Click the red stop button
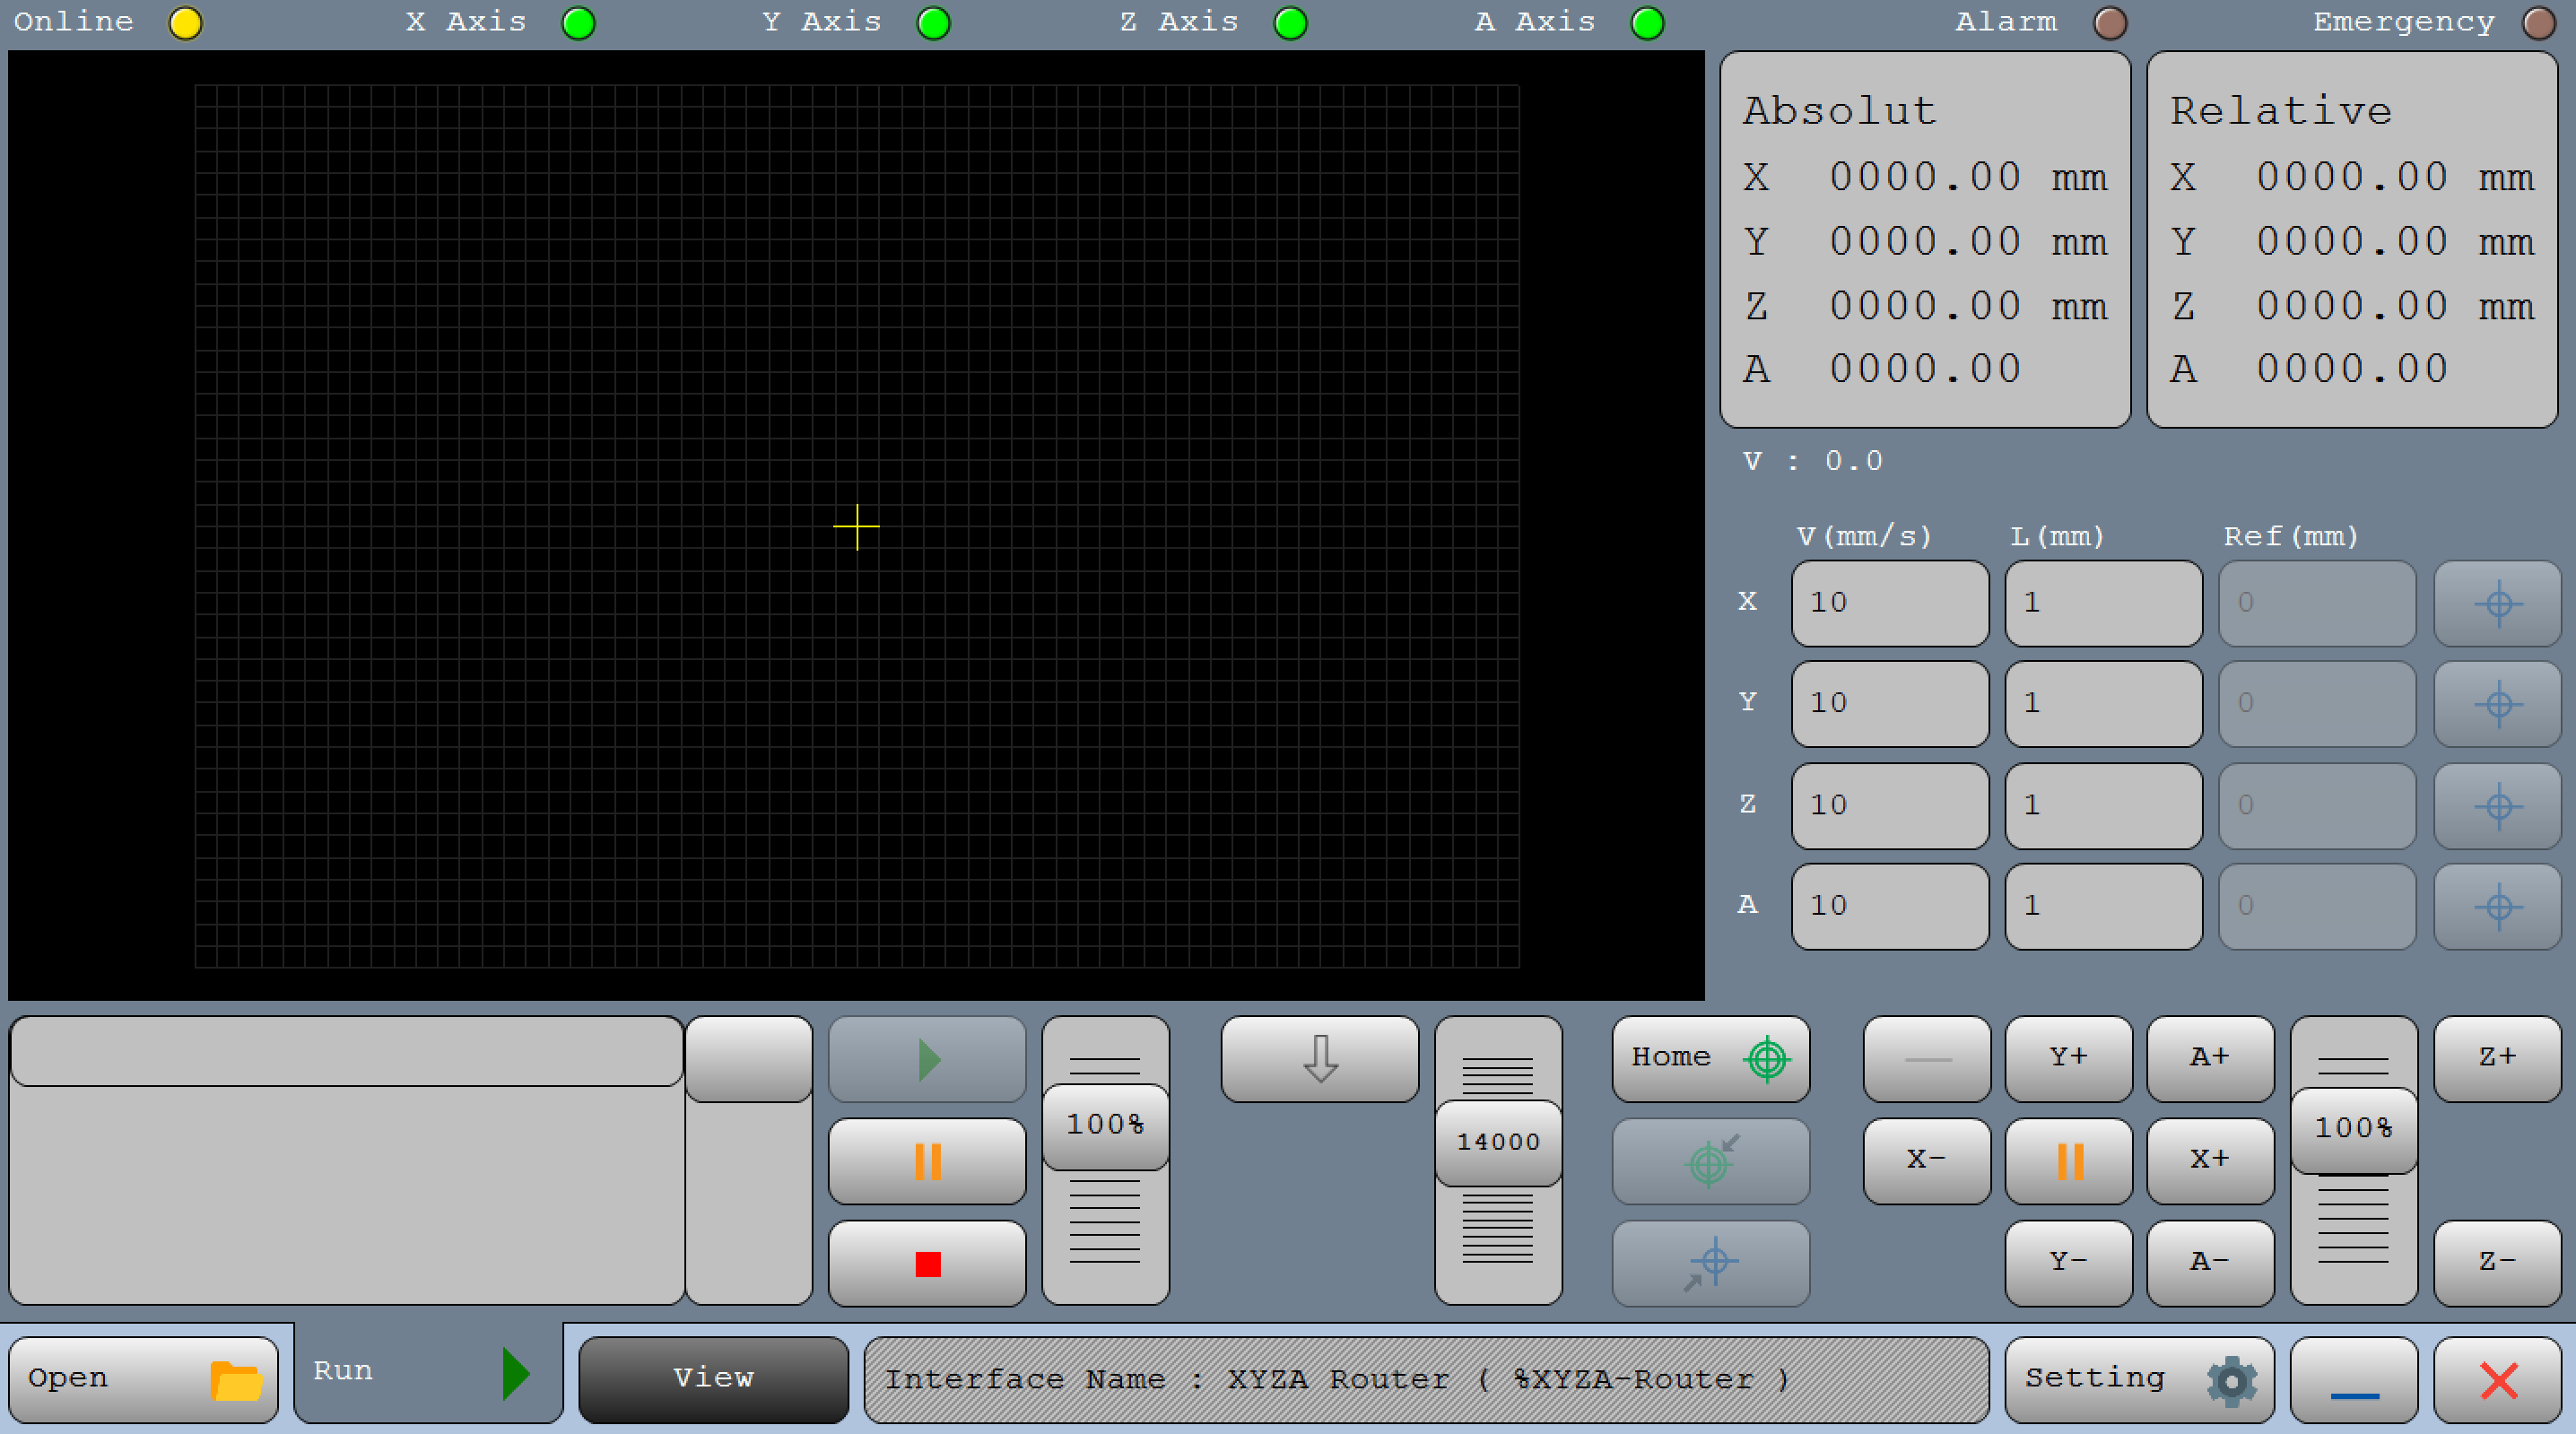The image size is (2576, 1434). [x=927, y=1263]
